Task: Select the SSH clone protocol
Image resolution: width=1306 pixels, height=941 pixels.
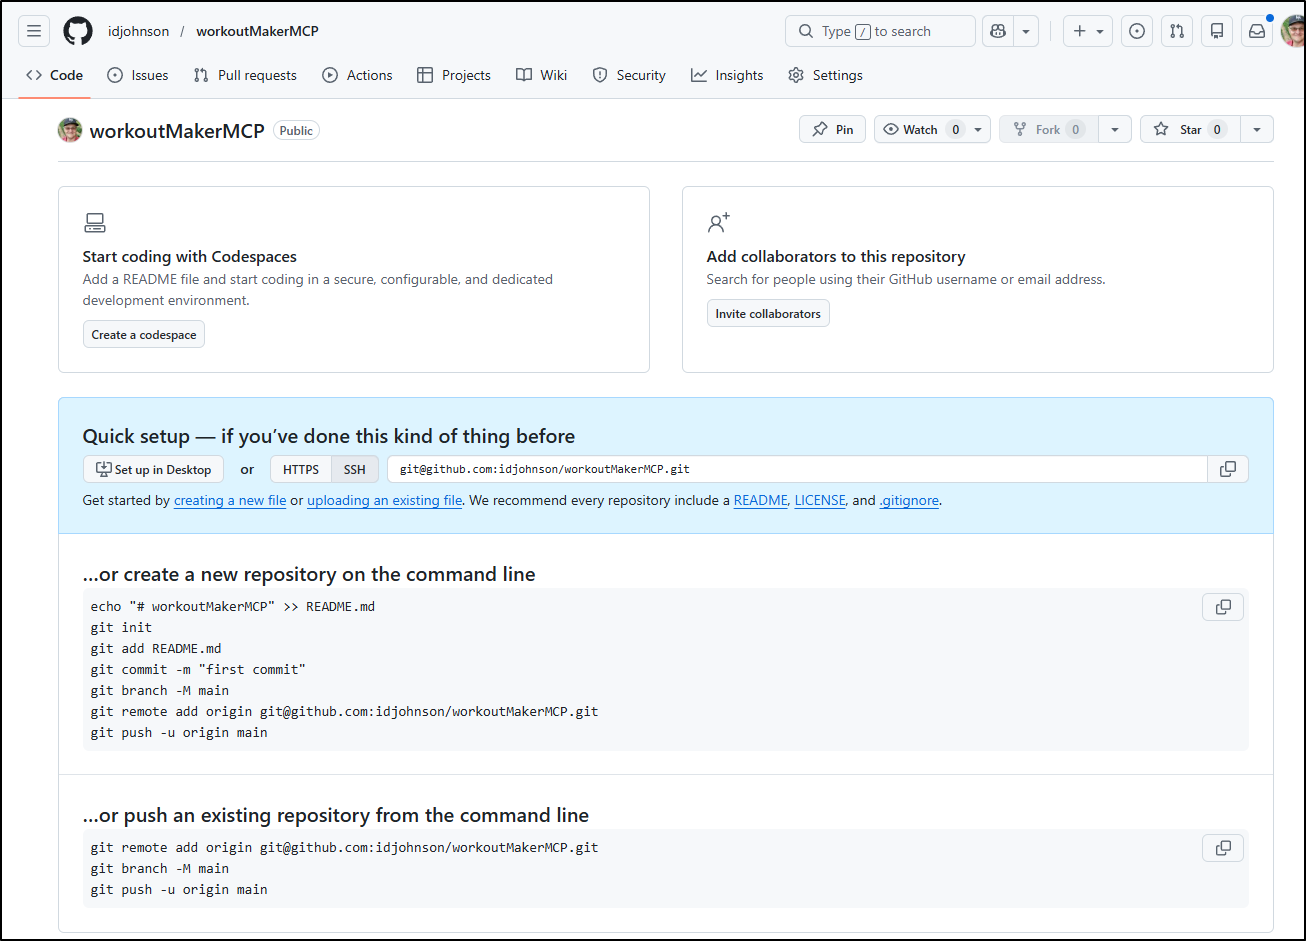Action: point(355,469)
